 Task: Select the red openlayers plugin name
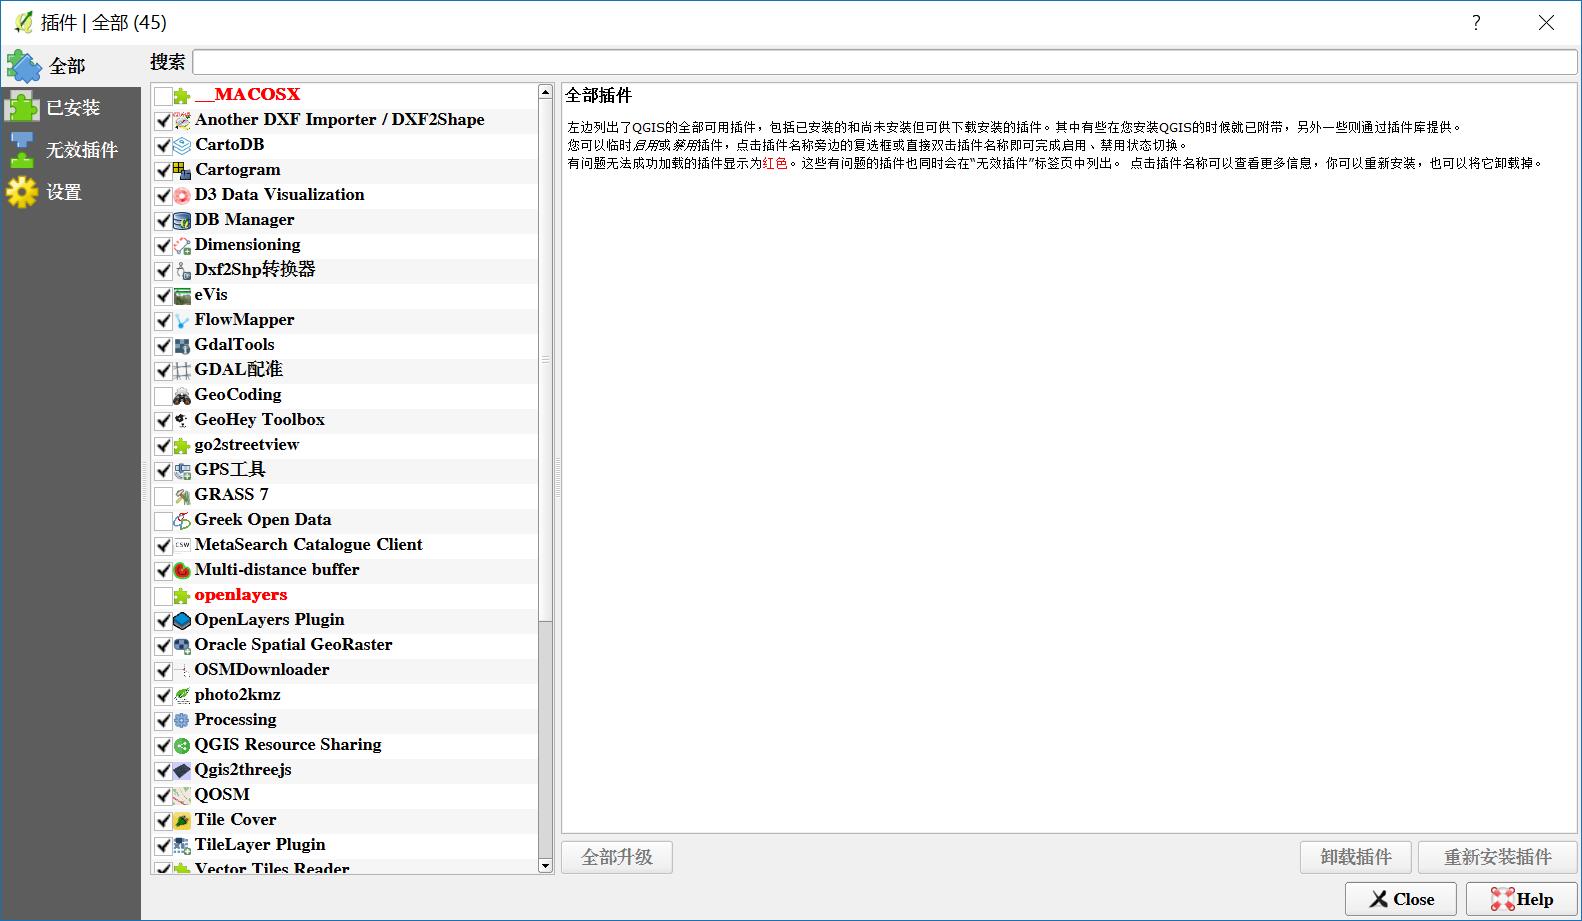coord(241,595)
